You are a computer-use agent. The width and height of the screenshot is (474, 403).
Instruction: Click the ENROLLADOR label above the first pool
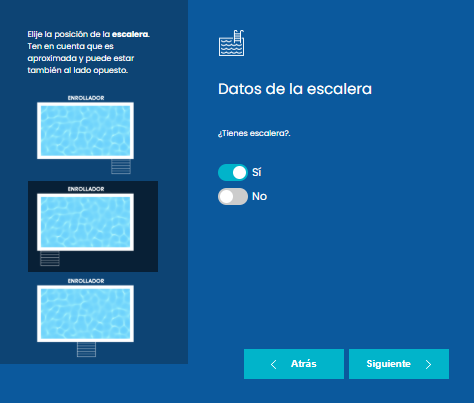(x=86, y=98)
